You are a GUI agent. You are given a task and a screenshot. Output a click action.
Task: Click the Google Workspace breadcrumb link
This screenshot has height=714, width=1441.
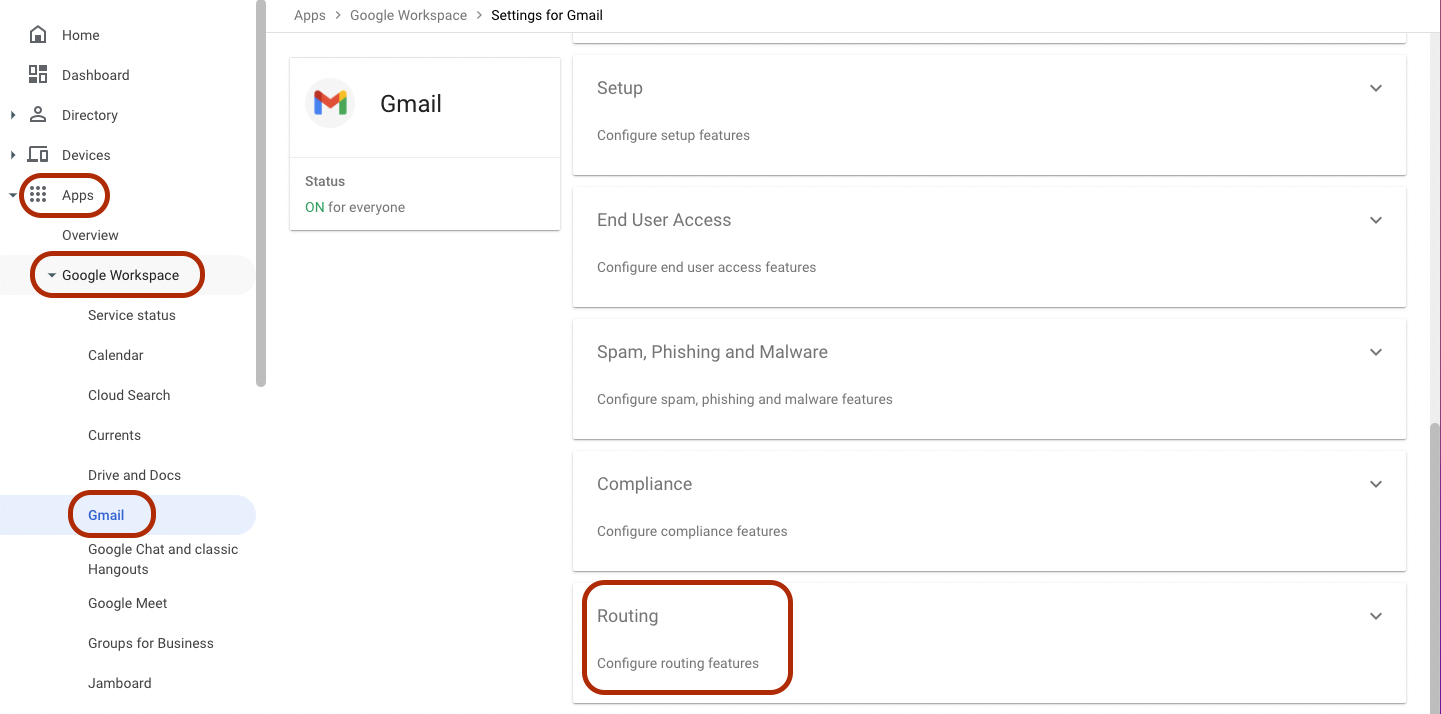(408, 15)
